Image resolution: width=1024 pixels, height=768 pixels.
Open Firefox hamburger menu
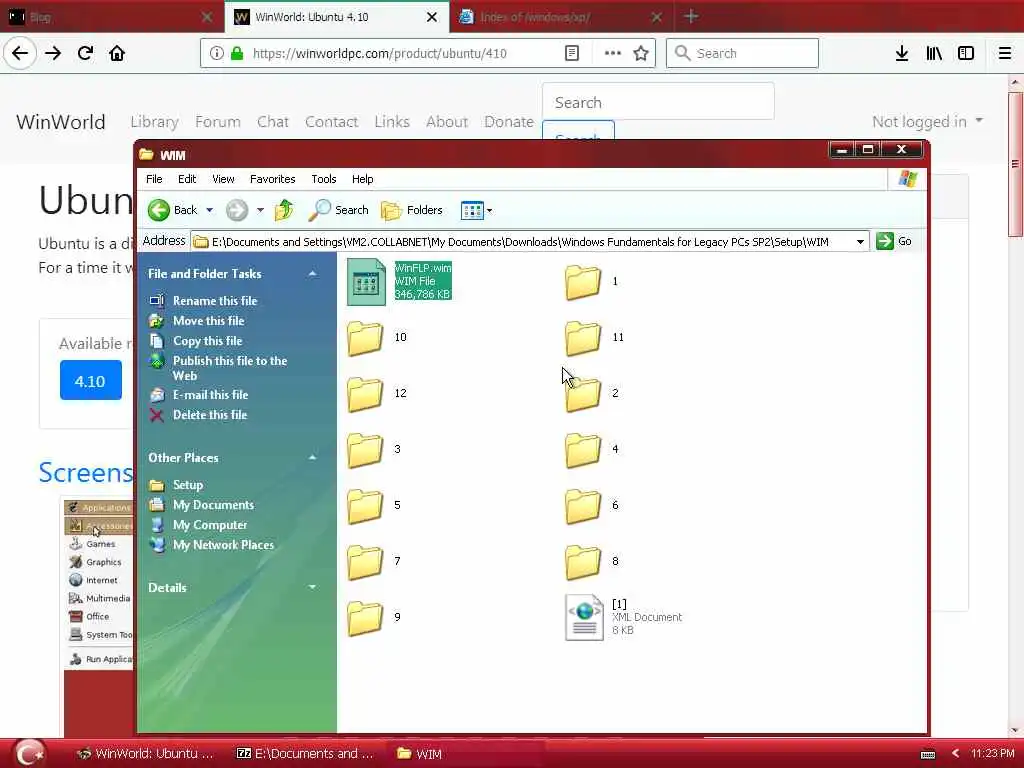[x=1005, y=53]
